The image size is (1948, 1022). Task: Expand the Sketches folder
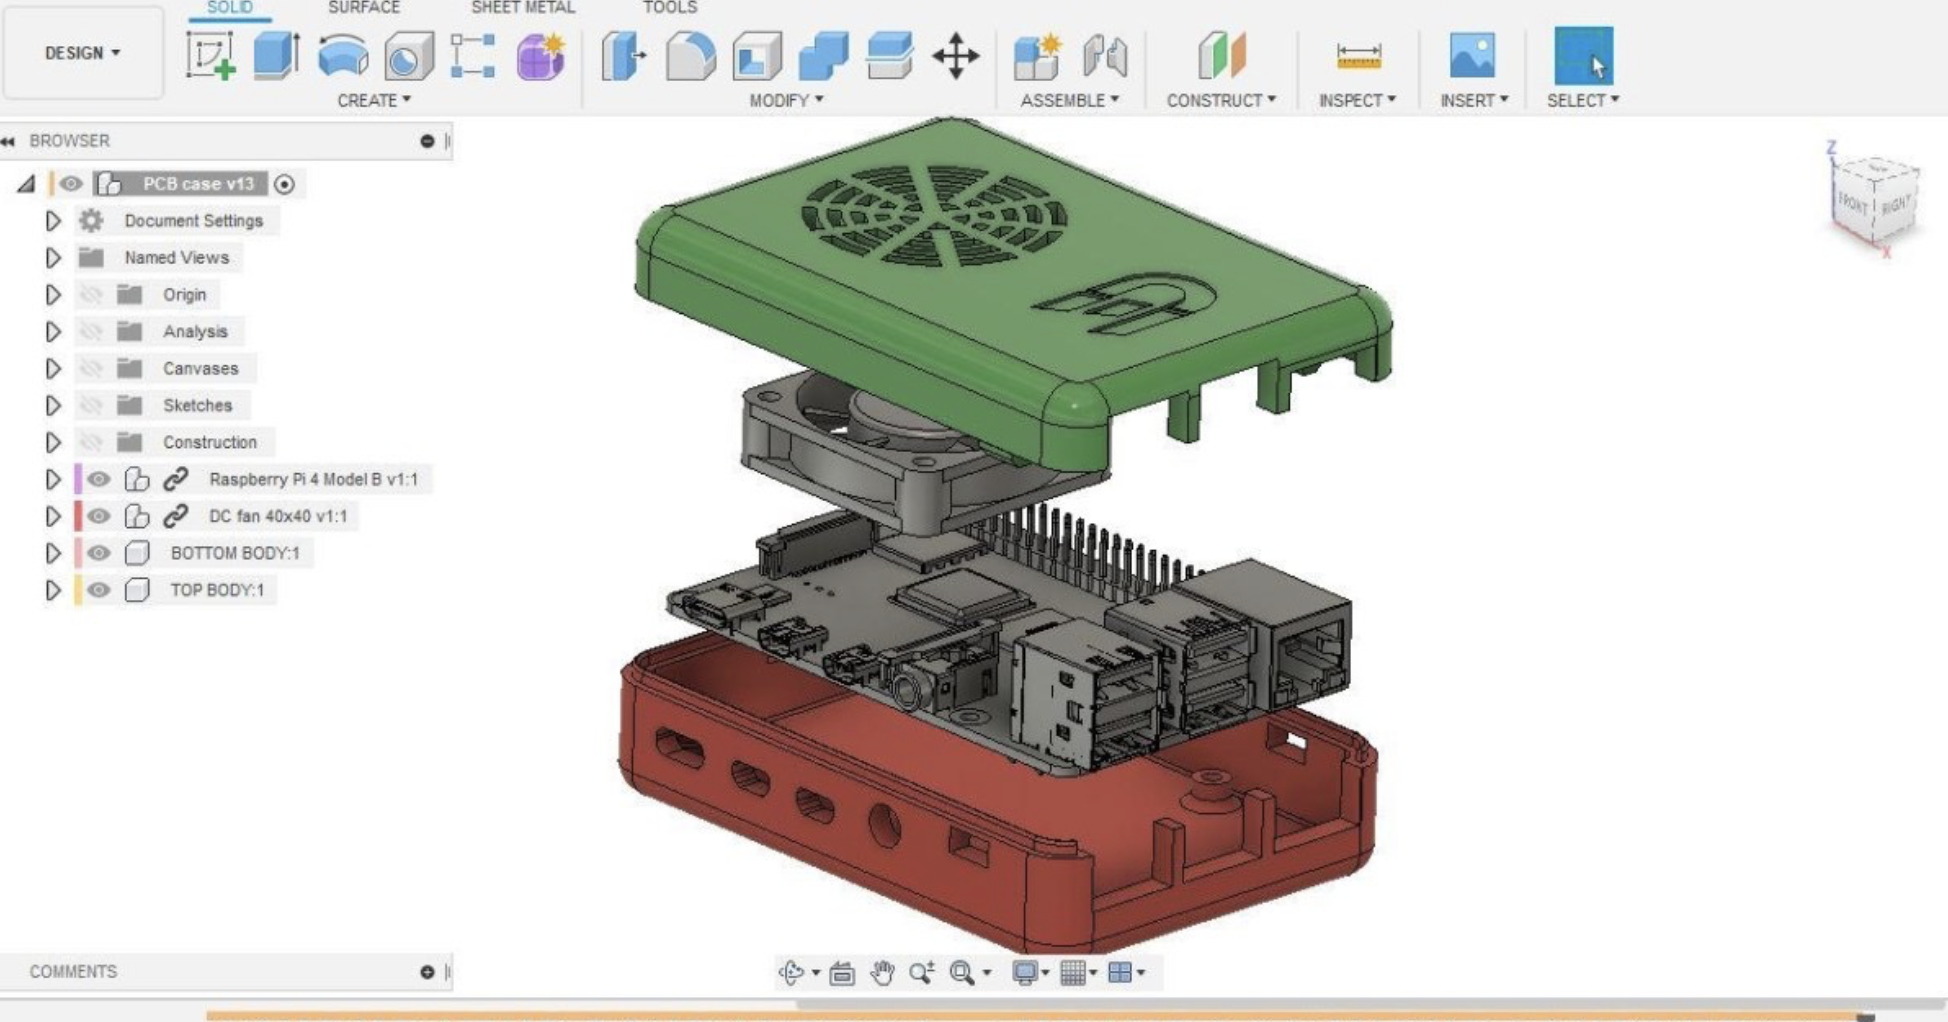(52, 404)
